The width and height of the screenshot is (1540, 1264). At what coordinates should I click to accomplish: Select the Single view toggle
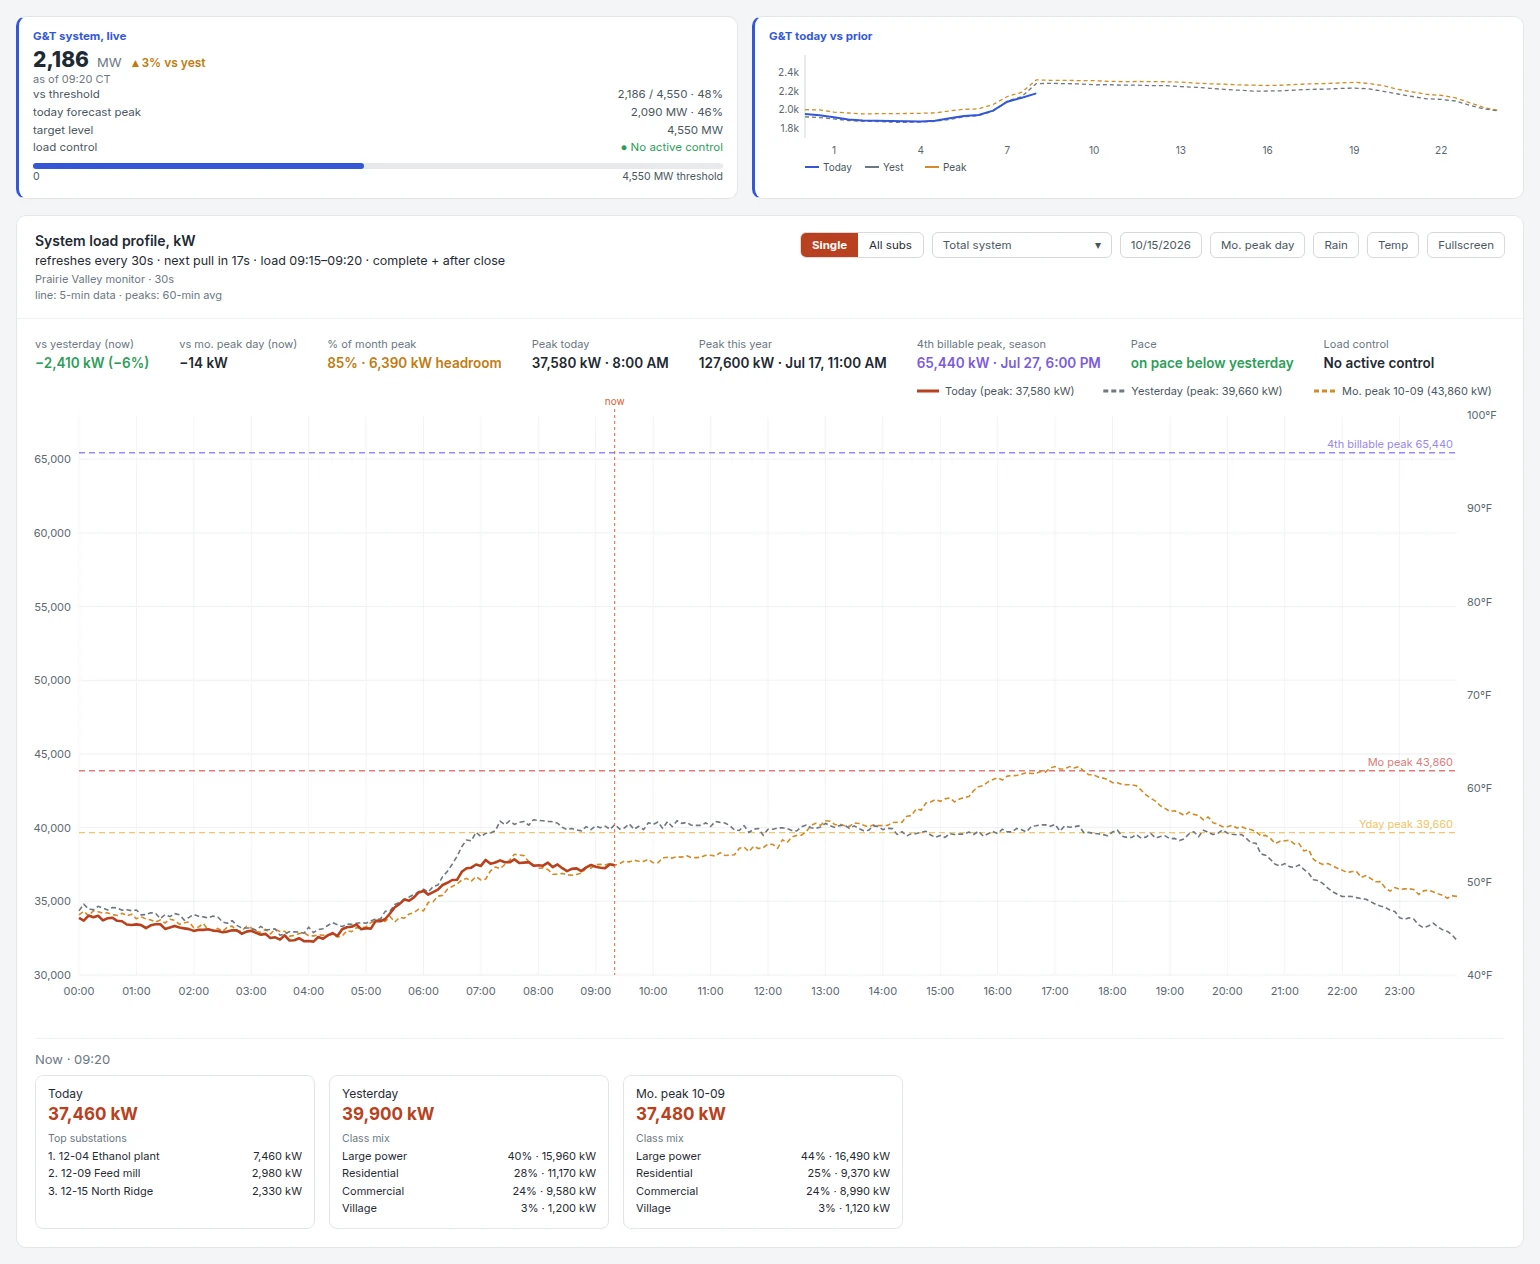pos(829,245)
